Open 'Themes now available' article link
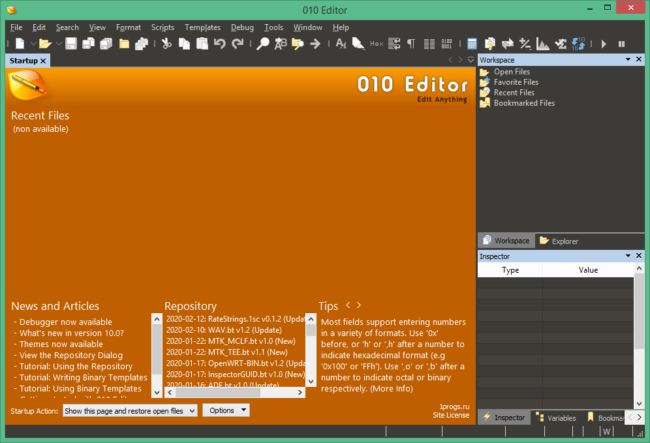This screenshot has width=650, height=443. pyautogui.click(x=61, y=344)
